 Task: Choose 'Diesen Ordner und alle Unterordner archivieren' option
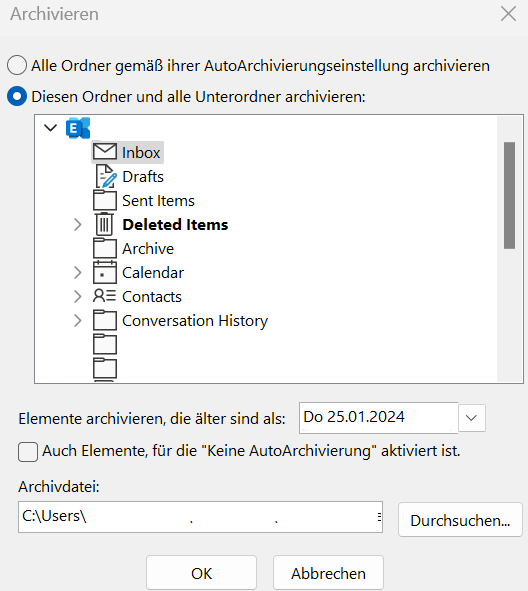click(17, 96)
